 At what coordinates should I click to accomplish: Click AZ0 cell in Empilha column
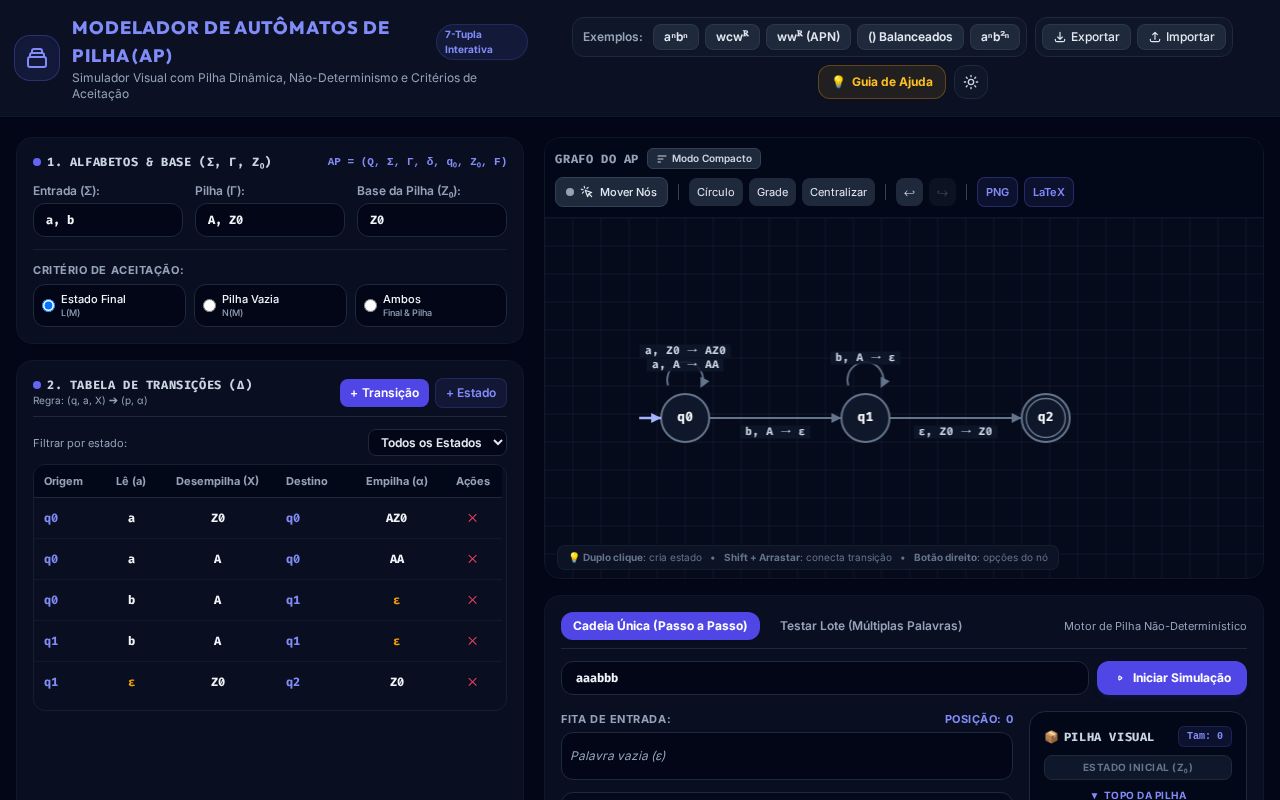coord(397,518)
